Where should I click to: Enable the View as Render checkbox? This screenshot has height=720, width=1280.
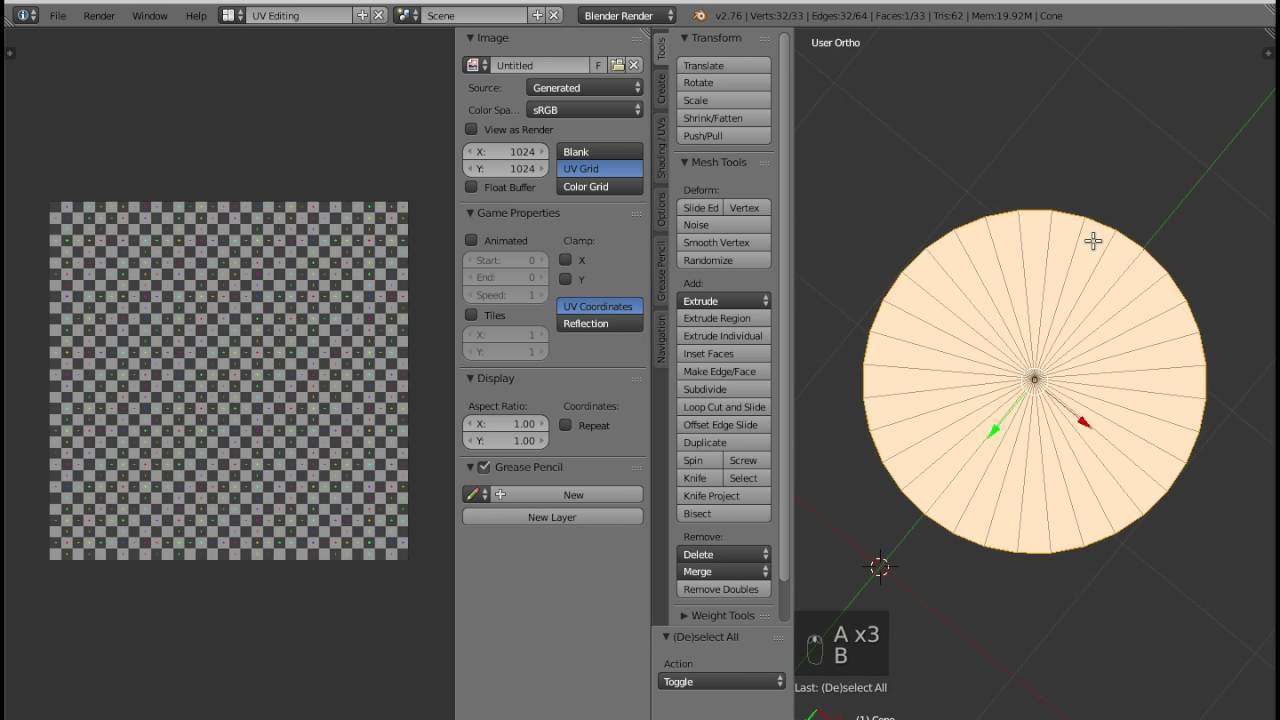tap(471, 129)
